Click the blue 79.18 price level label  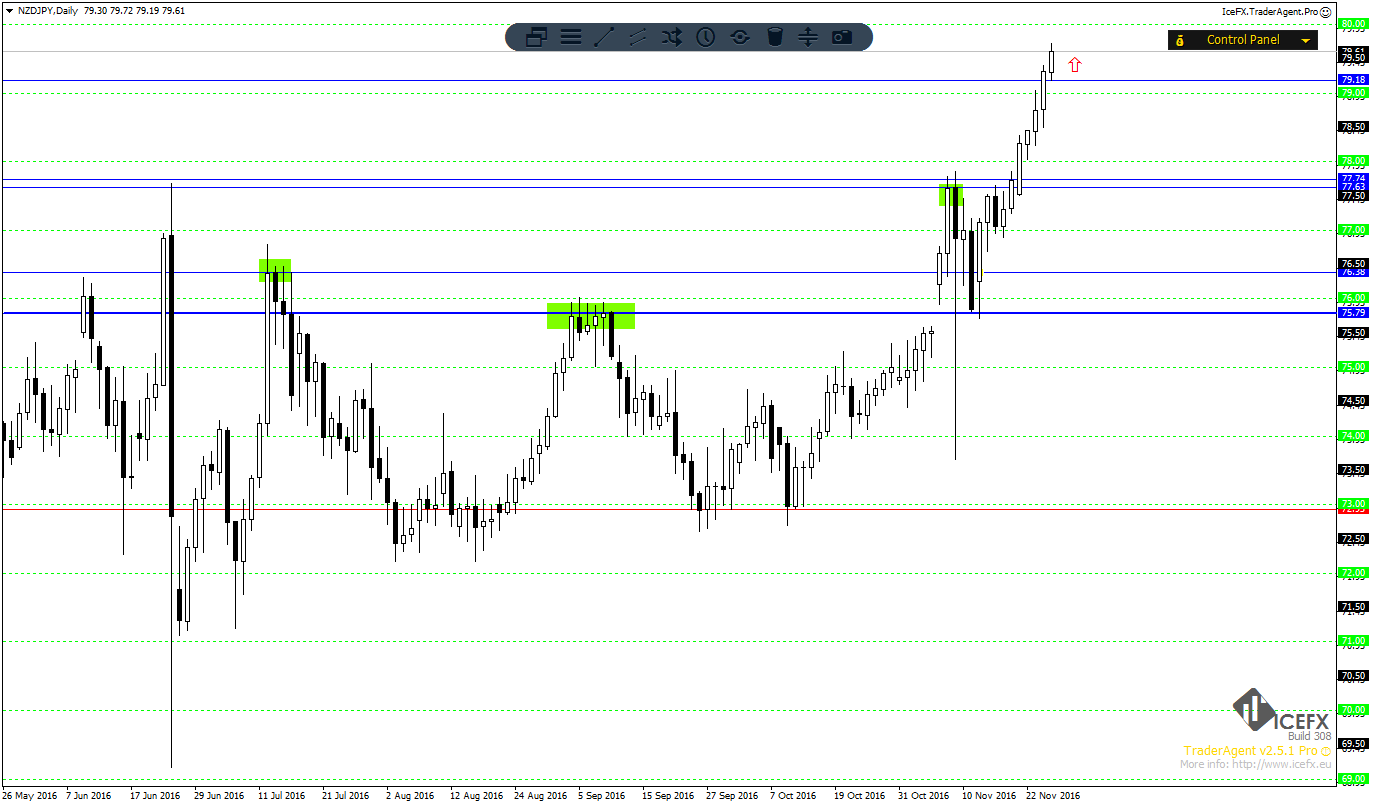1353,79
